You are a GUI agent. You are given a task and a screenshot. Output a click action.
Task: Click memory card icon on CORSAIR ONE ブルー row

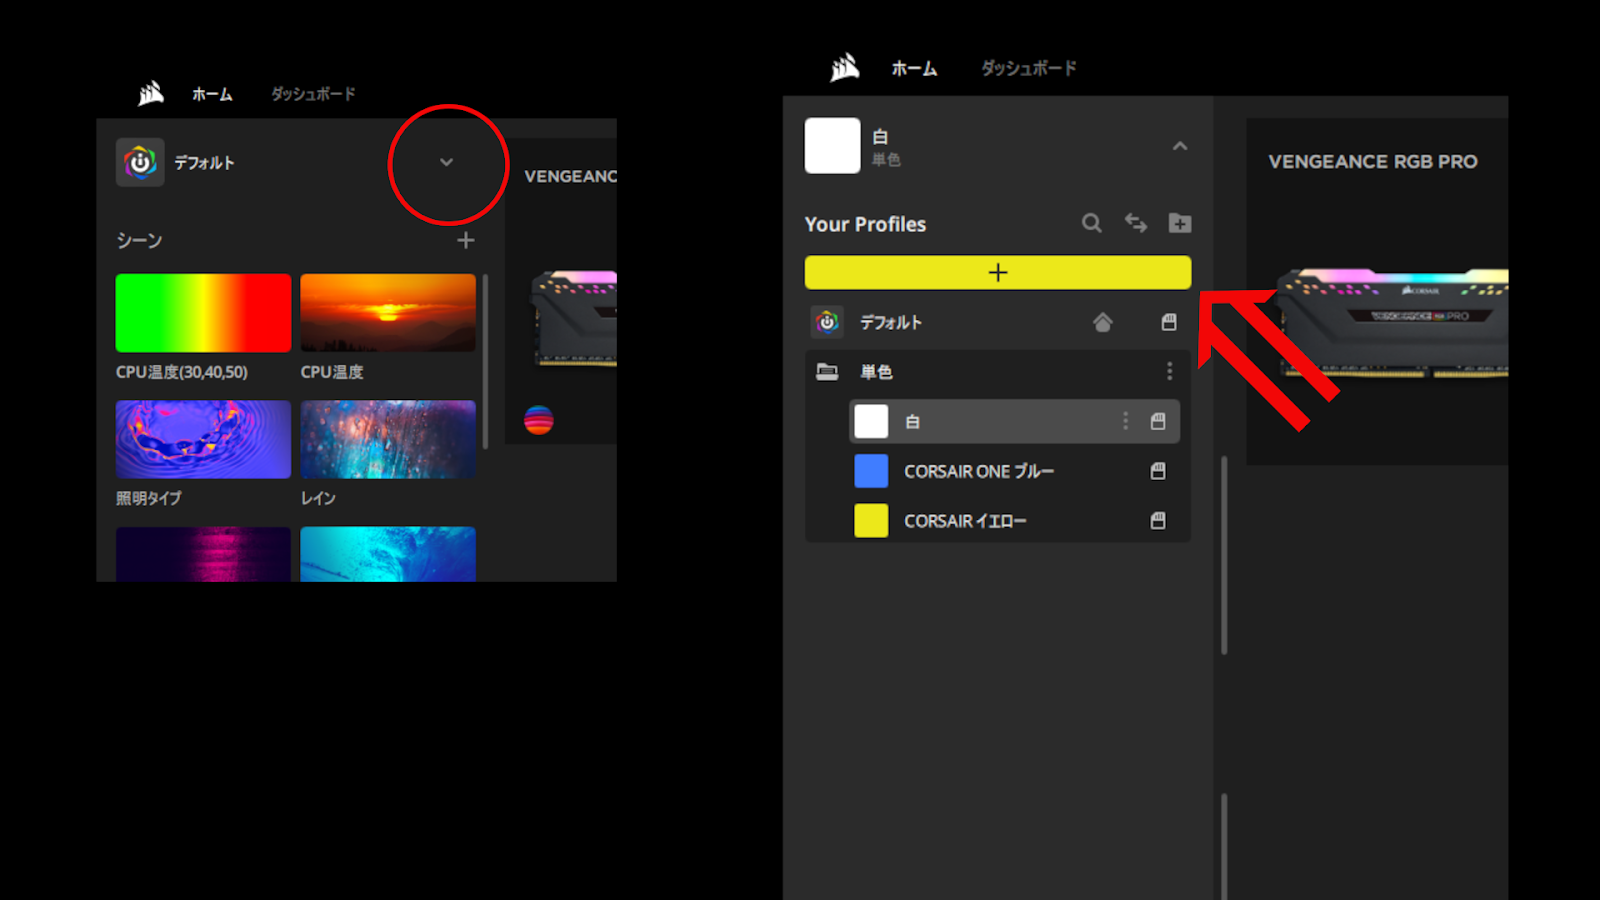[1158, 471]
